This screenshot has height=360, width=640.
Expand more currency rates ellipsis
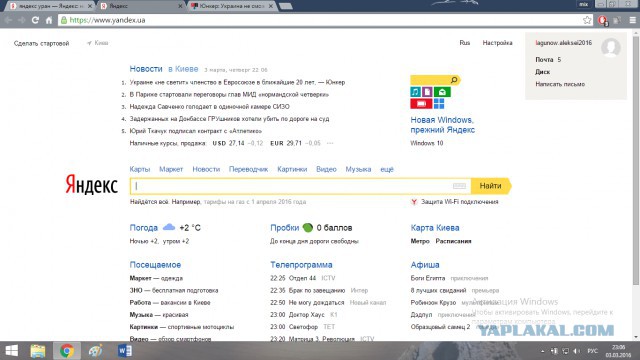click(330, 143)
